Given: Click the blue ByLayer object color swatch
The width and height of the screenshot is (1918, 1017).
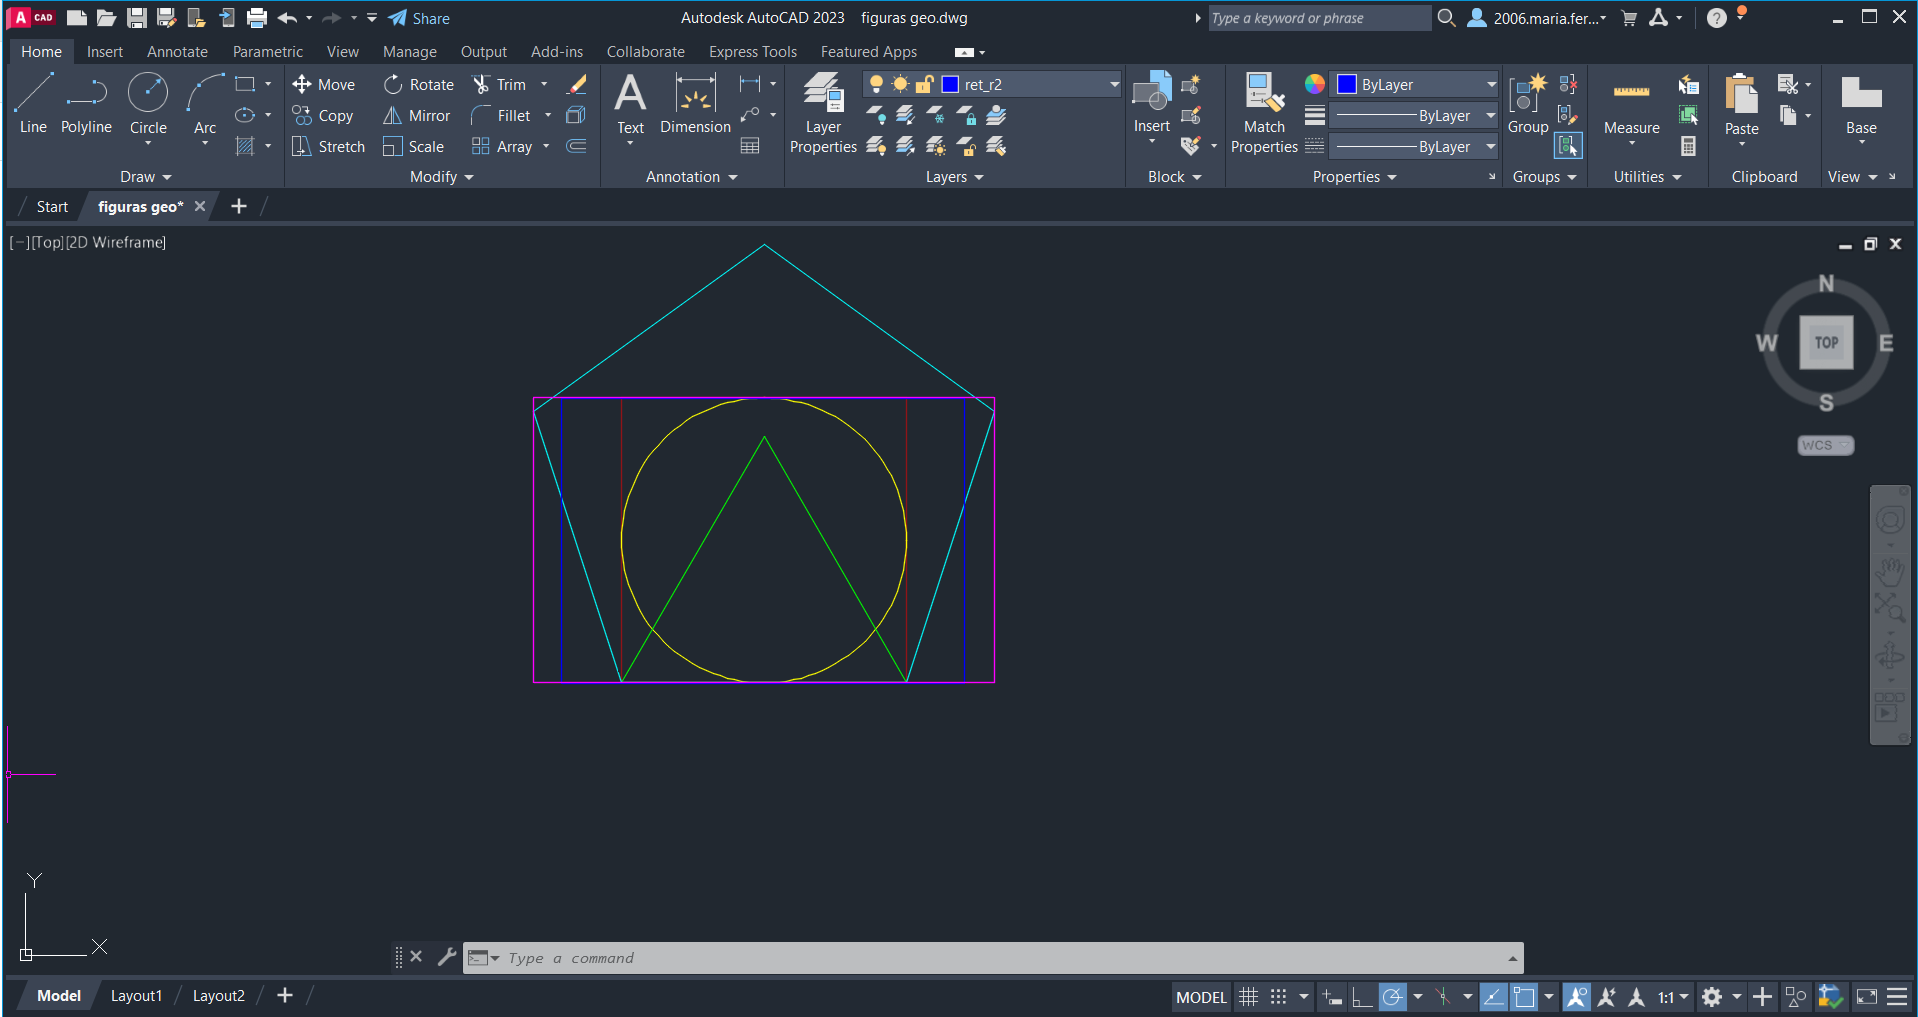Looking at the screenshot, I should (1347, 85).
